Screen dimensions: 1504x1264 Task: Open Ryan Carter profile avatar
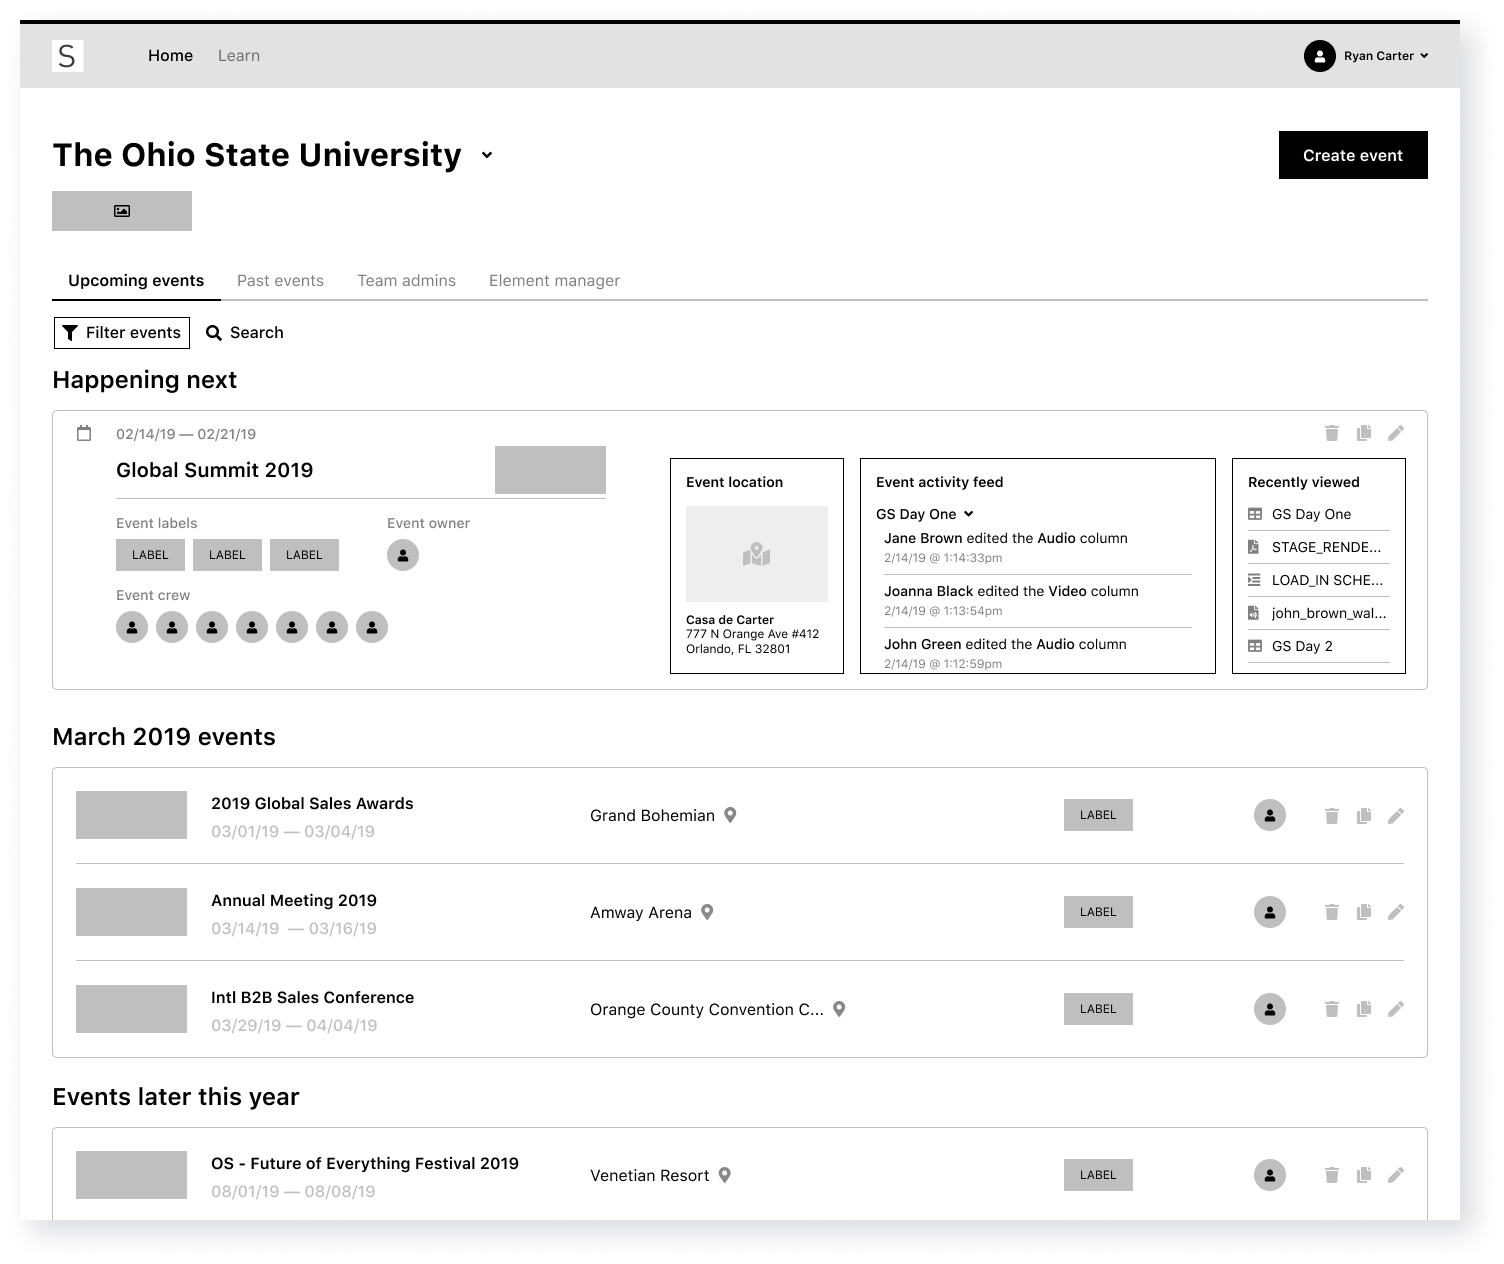click(1319, 56)
